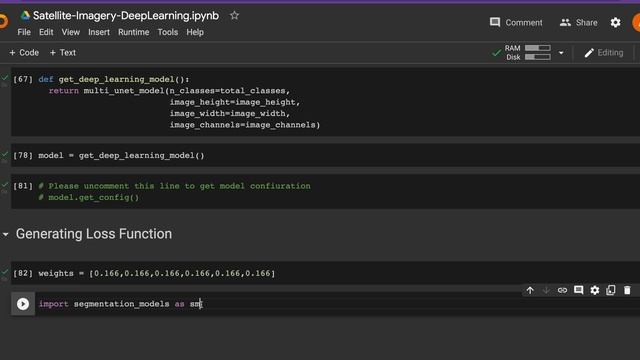The width and height of the screenshot is (640, 360).
Task: Delete the selected cell
Action: tap(627, 290)
